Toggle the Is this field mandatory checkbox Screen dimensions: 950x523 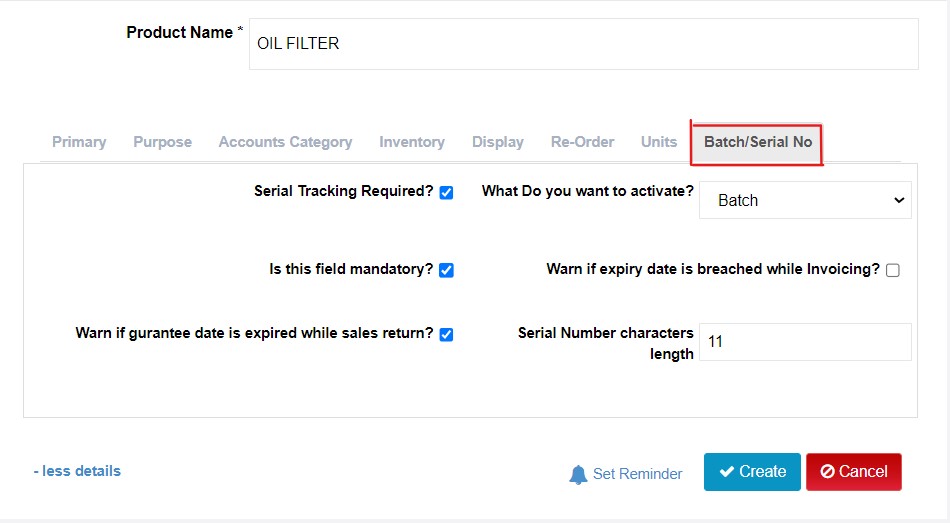447,270
